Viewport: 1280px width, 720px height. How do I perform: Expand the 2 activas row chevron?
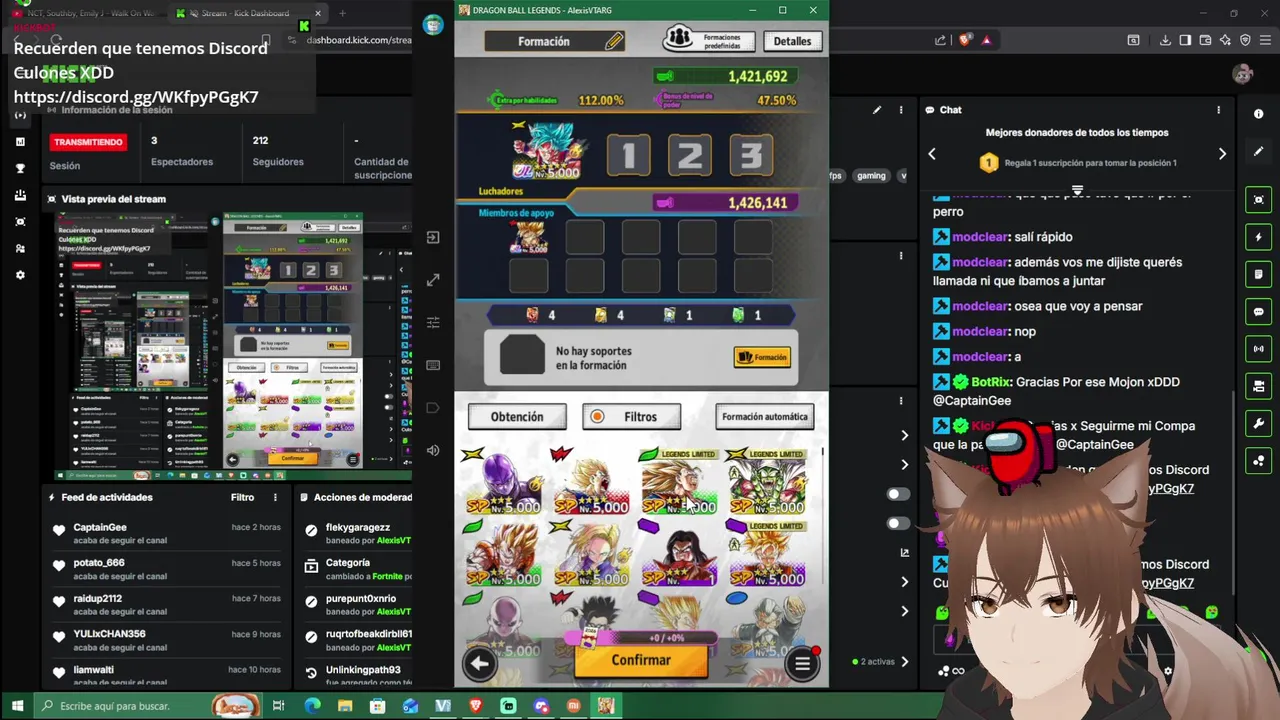905,661
